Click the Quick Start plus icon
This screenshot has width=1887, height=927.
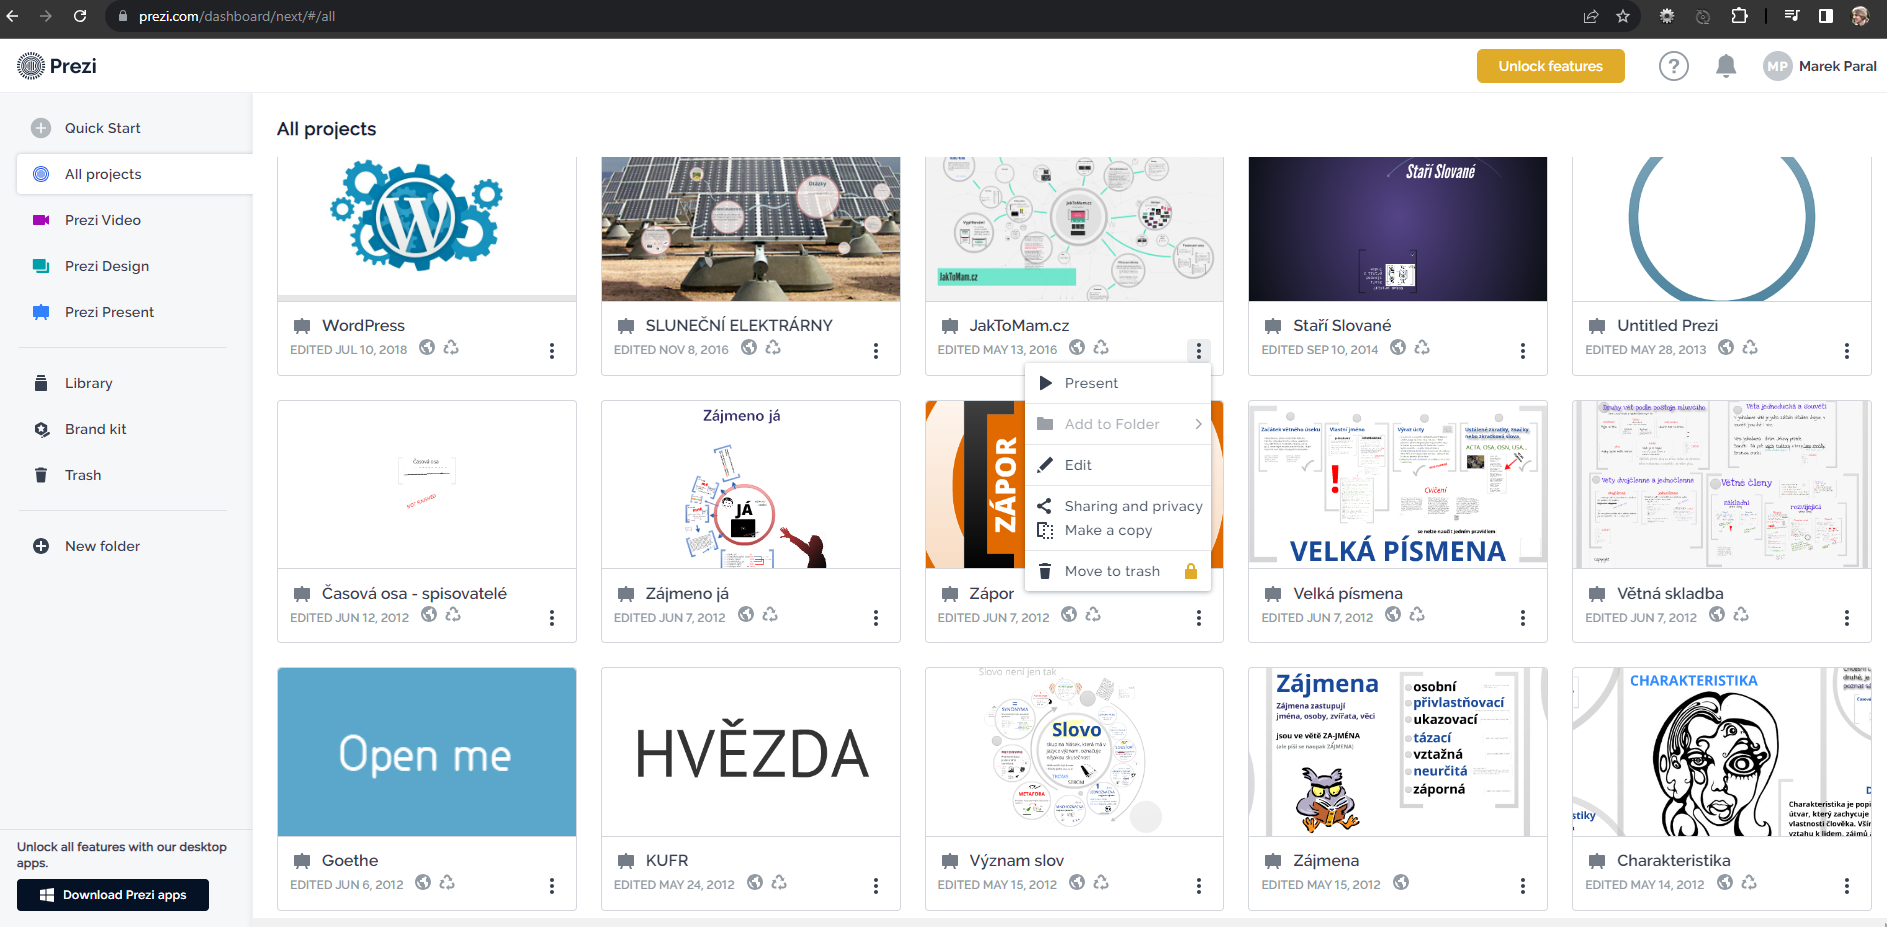pos(40,128)
